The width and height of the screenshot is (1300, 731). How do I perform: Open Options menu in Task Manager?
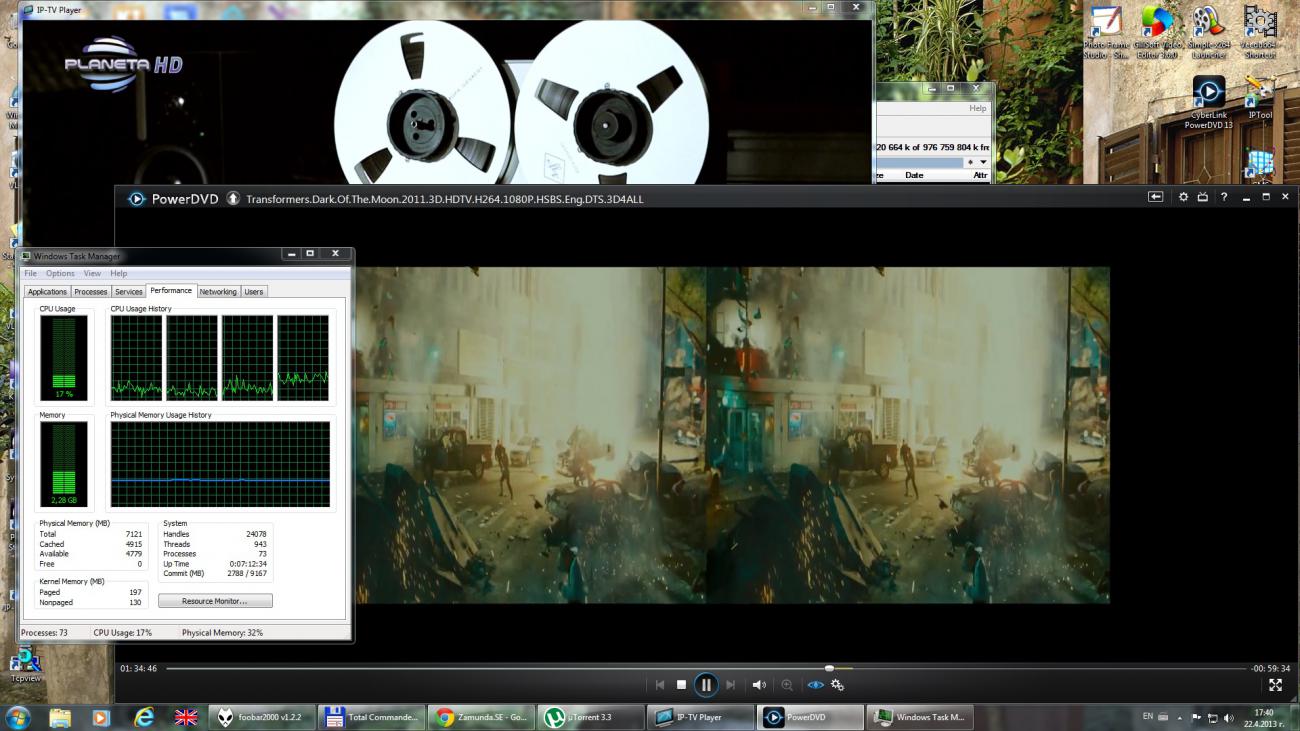(x=60, y=273)
